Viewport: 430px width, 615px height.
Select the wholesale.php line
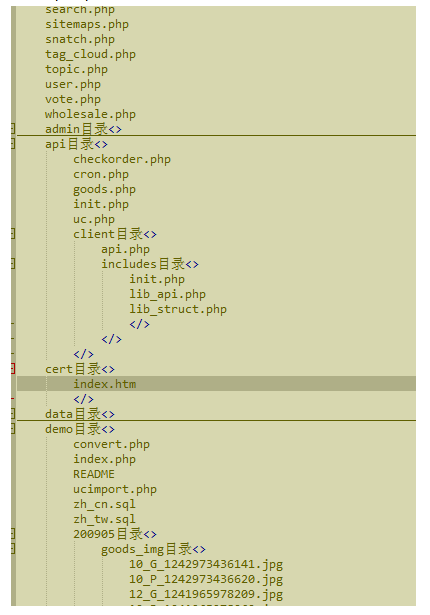point(90,114)
